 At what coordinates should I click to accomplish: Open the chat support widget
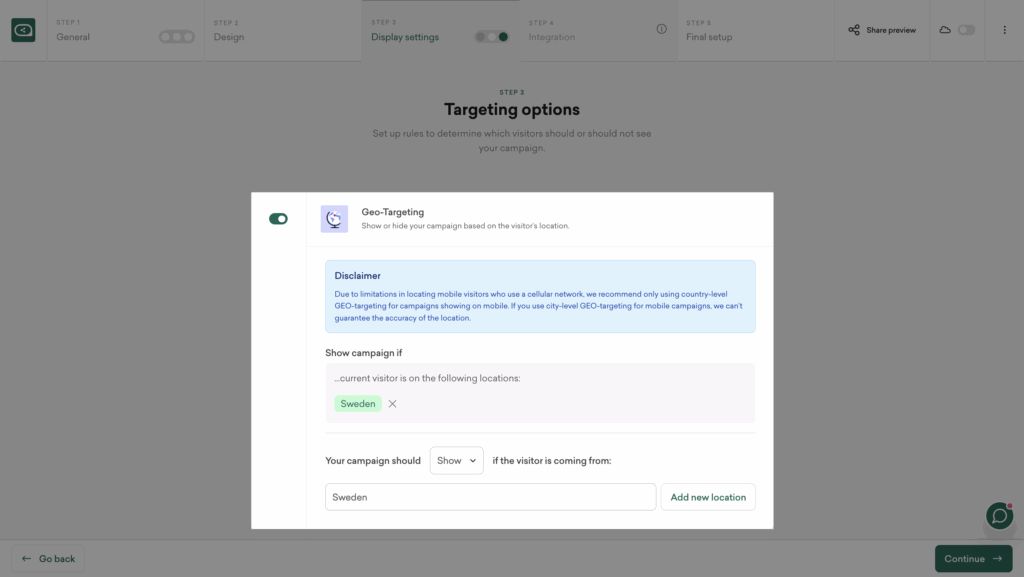[999, 515]
